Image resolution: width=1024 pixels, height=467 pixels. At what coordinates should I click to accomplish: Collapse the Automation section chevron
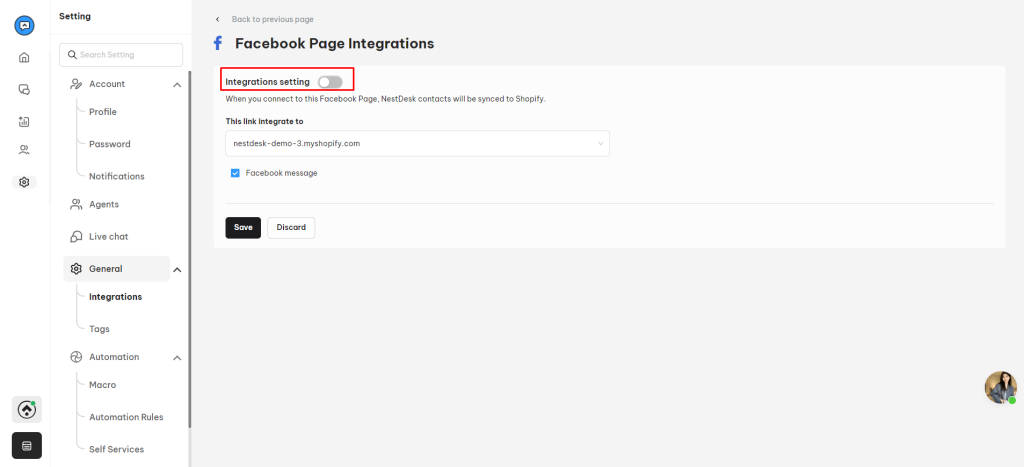[177, 357]
